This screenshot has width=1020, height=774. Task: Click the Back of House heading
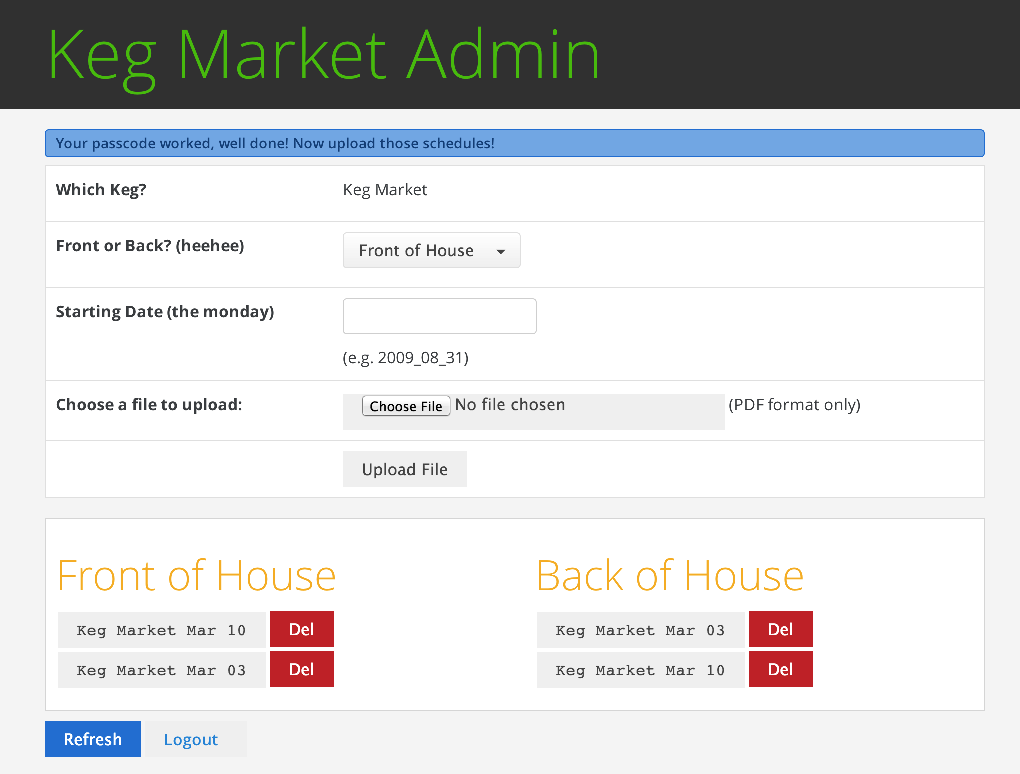coord(670,576)
